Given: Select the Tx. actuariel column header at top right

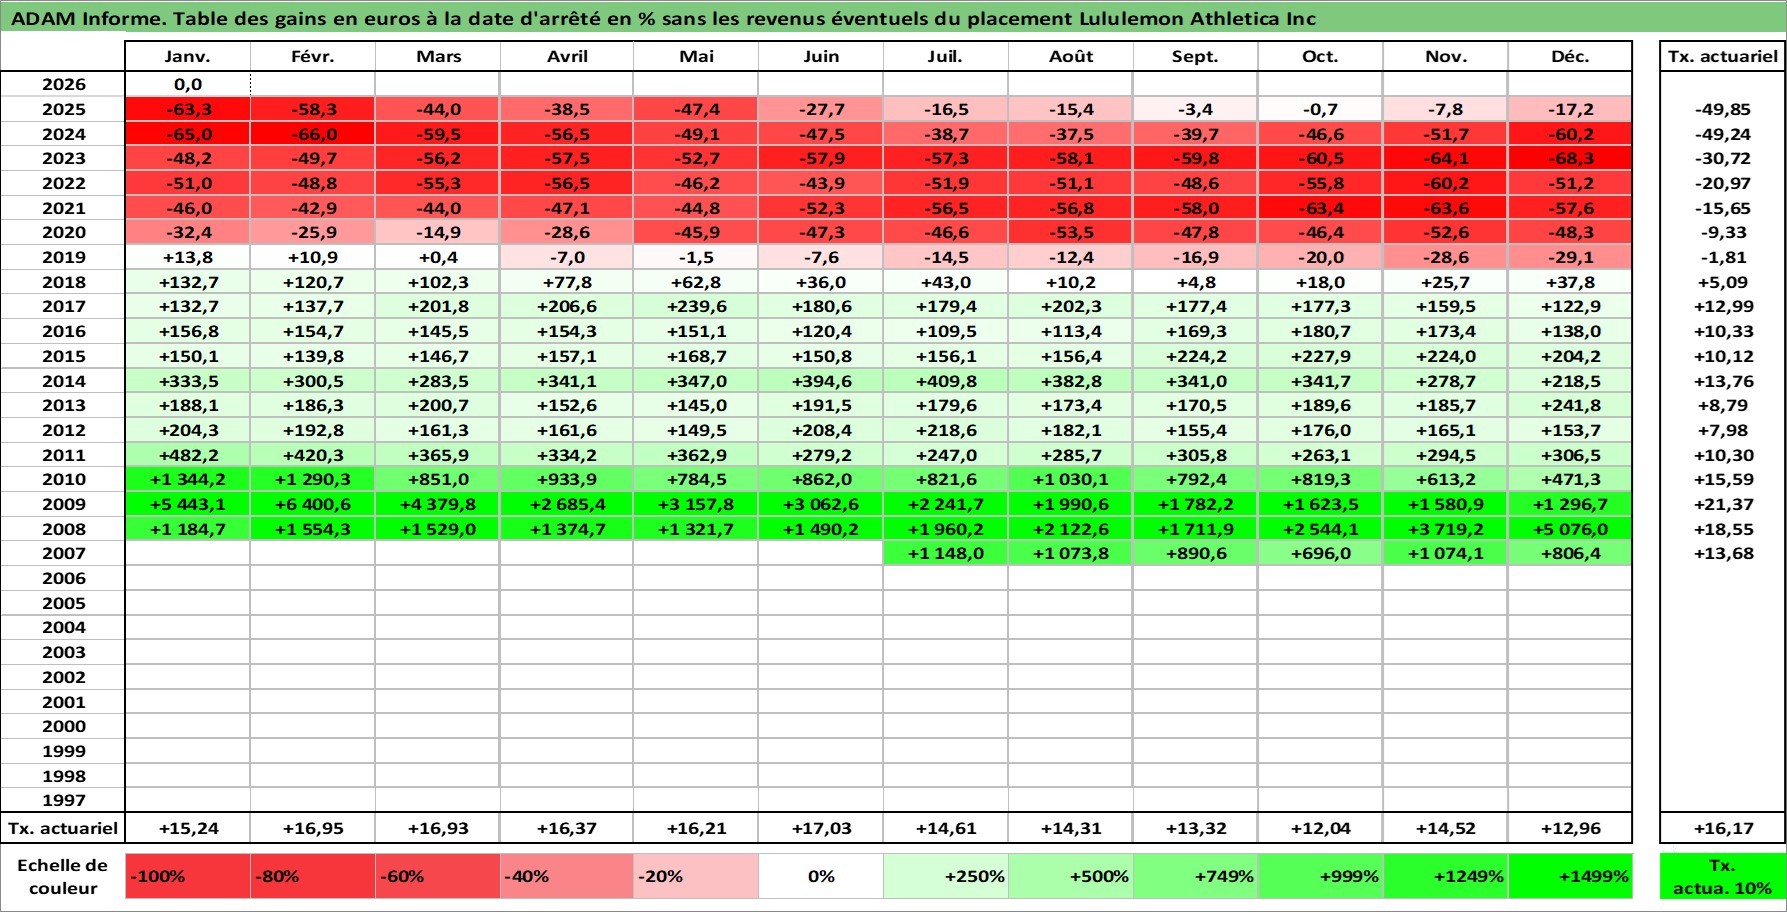Looking at the screenshot, I should point(1723,56).
